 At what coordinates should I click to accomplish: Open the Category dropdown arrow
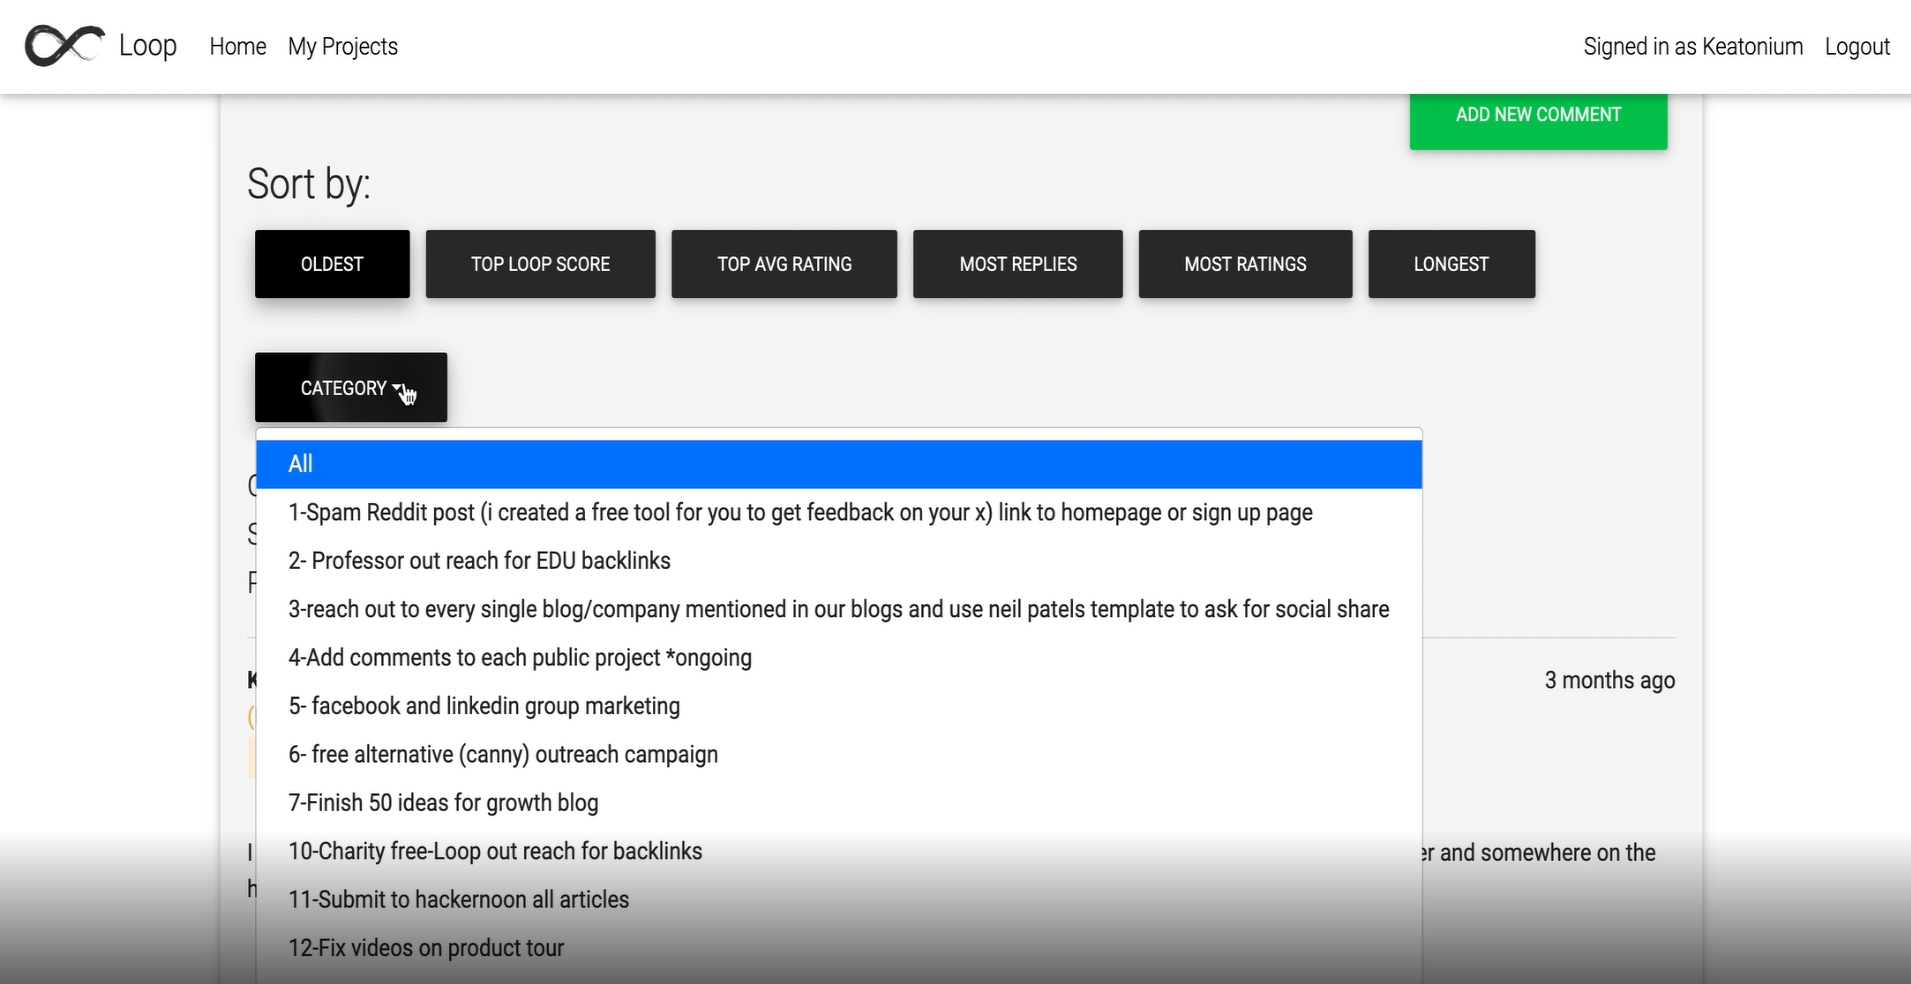click(x=399, y=388)
